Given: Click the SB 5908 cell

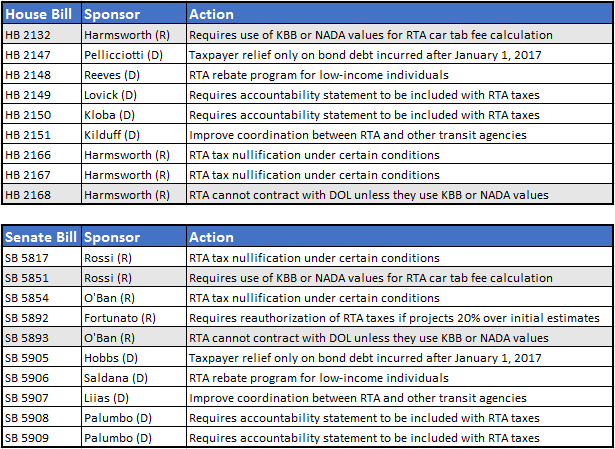Looking at the screenshot, I should pyautogui.click(x=42, y=418).
